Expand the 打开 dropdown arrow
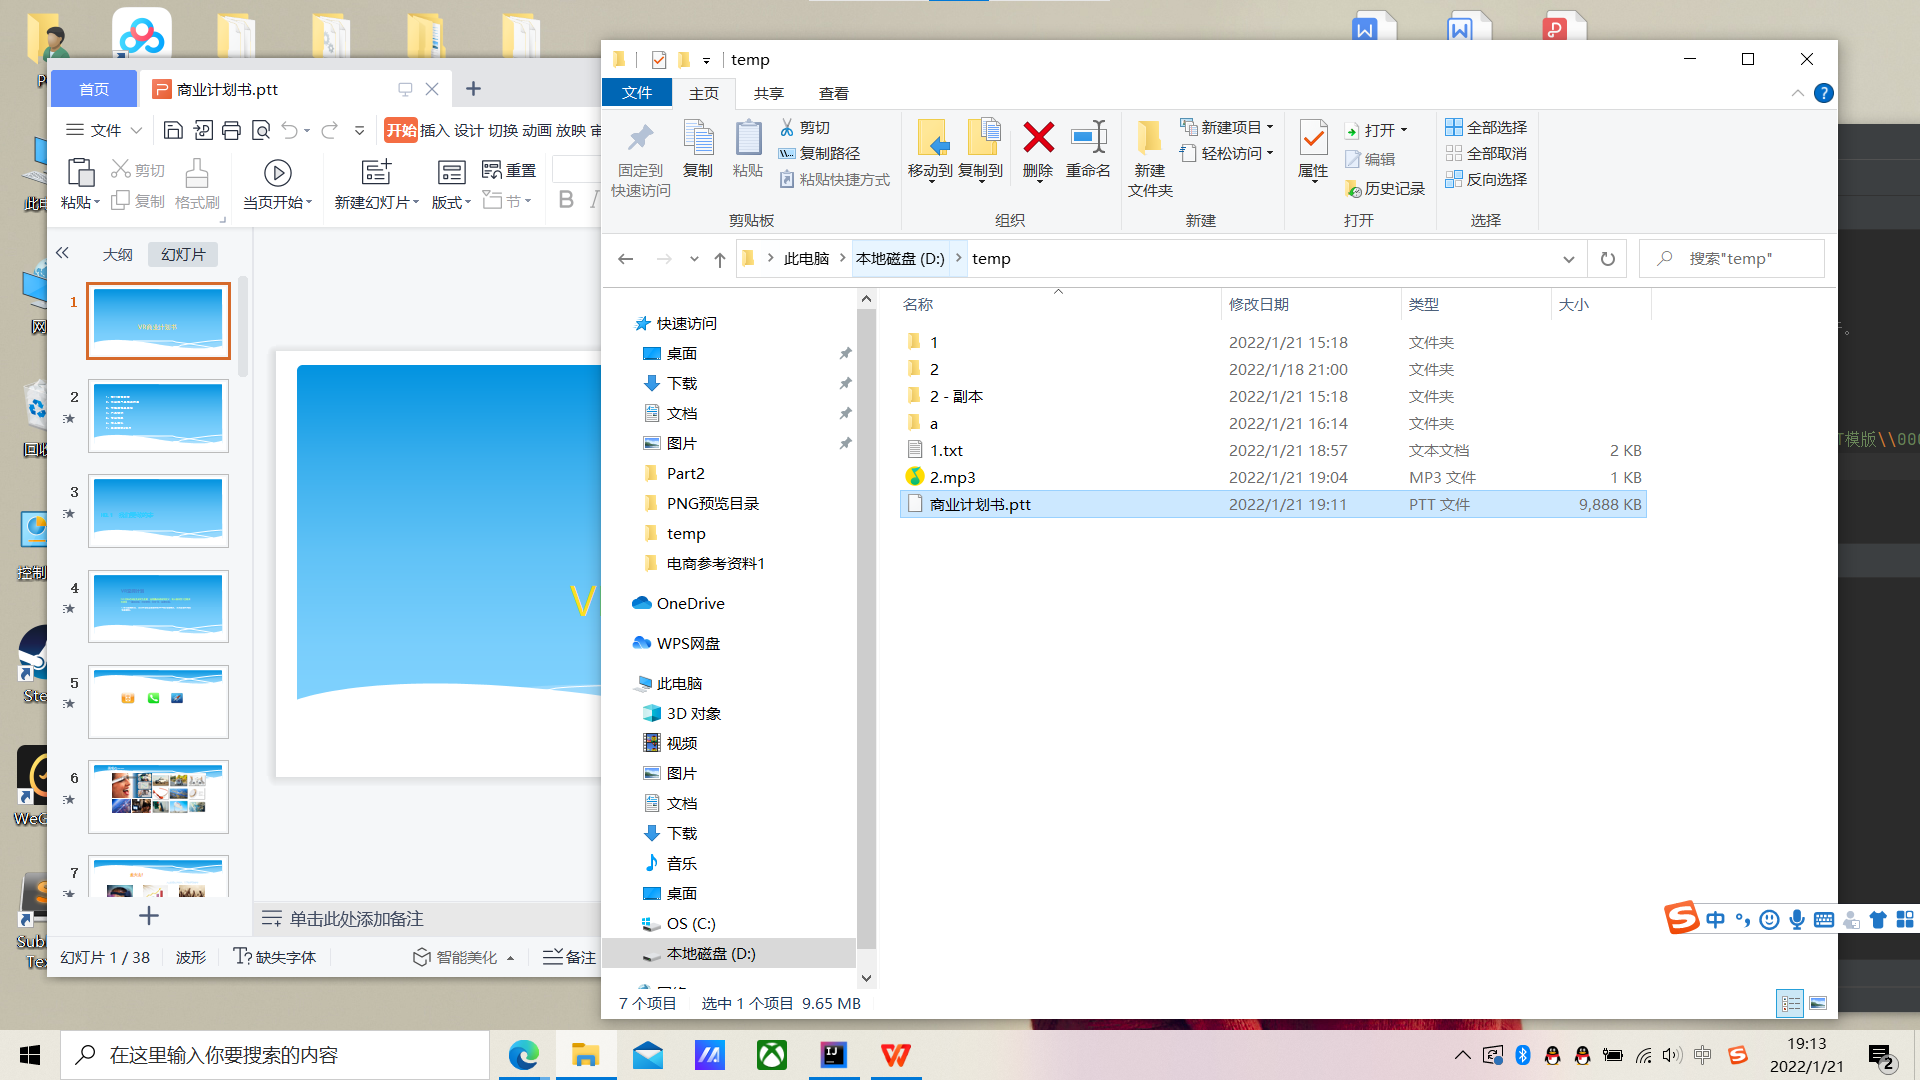The image size is (1920, 1080). pos(1403,130)
